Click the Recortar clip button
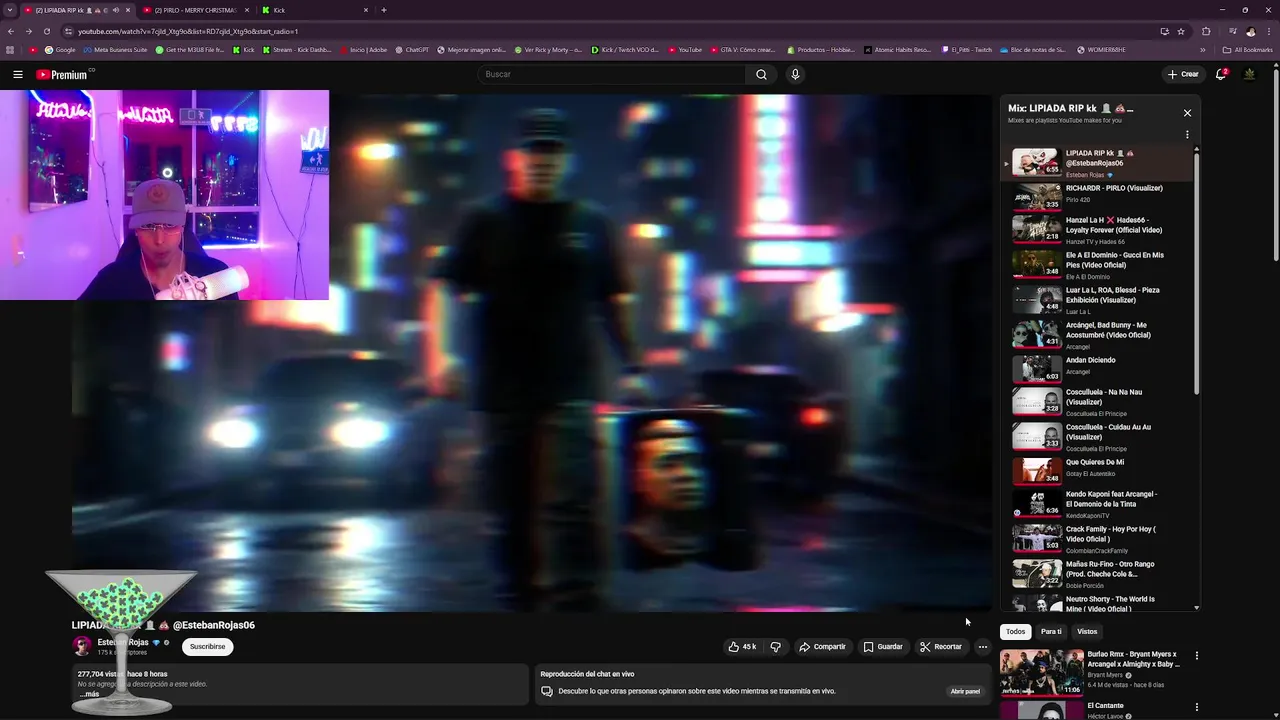Image resolution: width=1280 pixels, height=720 pixels. [x=941, y=647]
